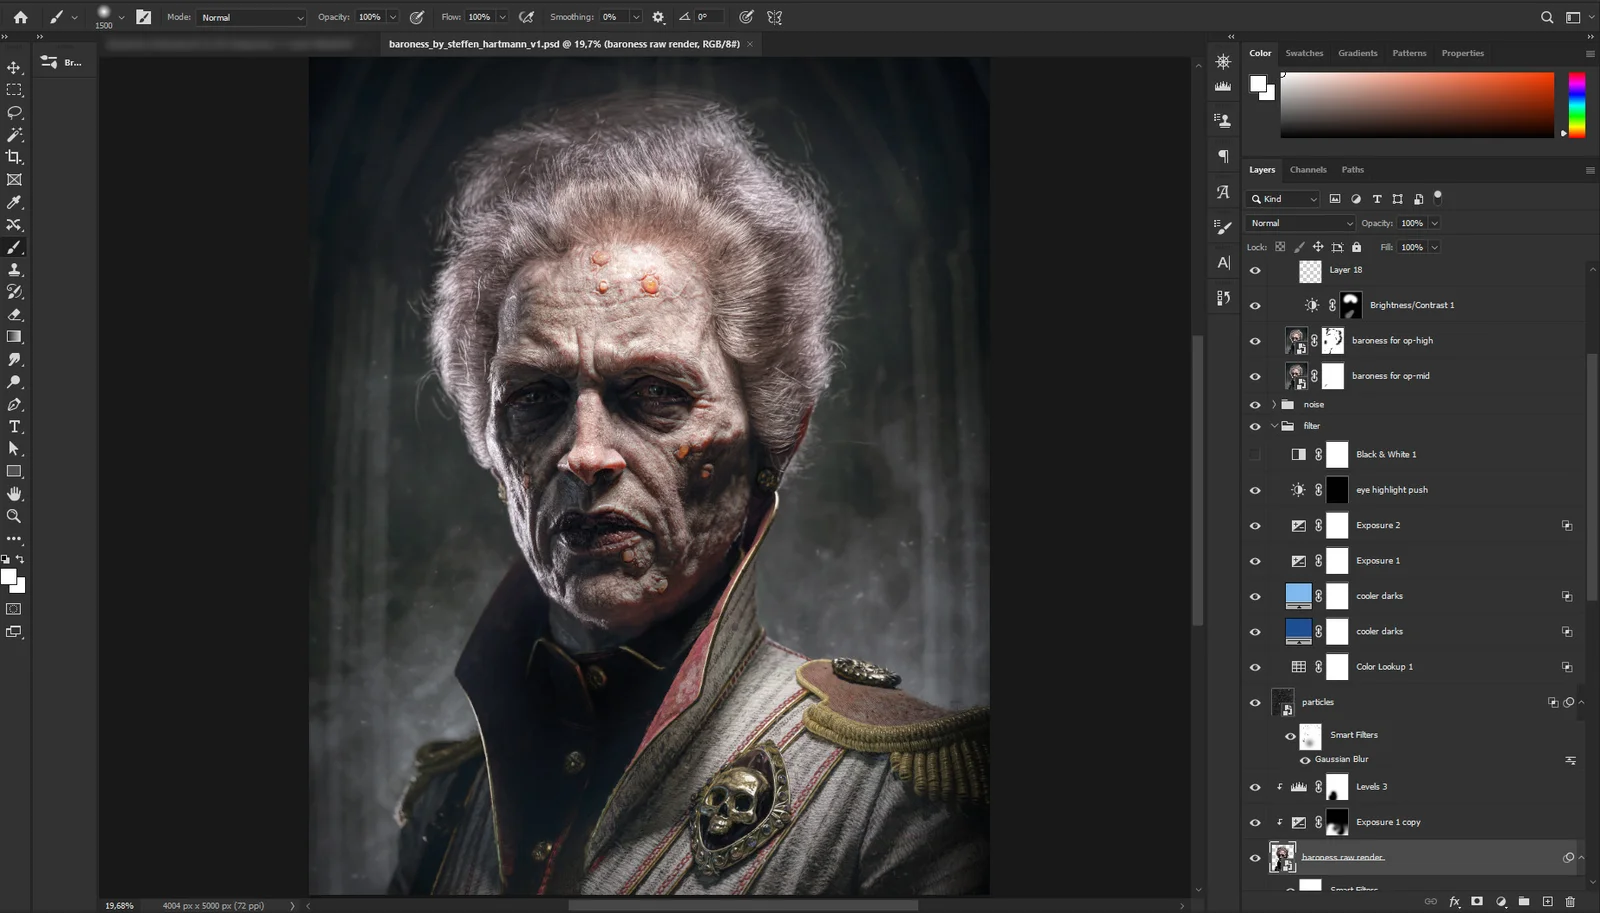Select the Type tool
Image resolution: width=1600 pixels, height=913 pixels.
point(14,426)
